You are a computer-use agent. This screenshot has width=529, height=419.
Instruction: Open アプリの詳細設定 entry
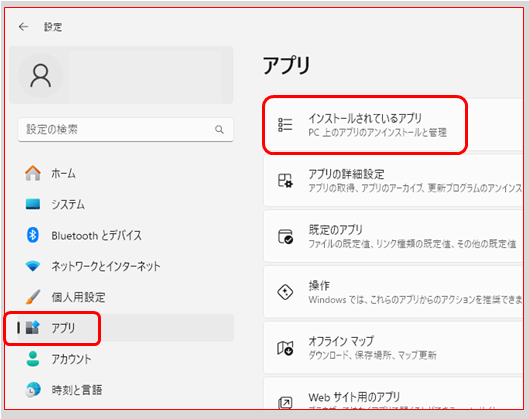pyautogui.click(x=393, y=180)
